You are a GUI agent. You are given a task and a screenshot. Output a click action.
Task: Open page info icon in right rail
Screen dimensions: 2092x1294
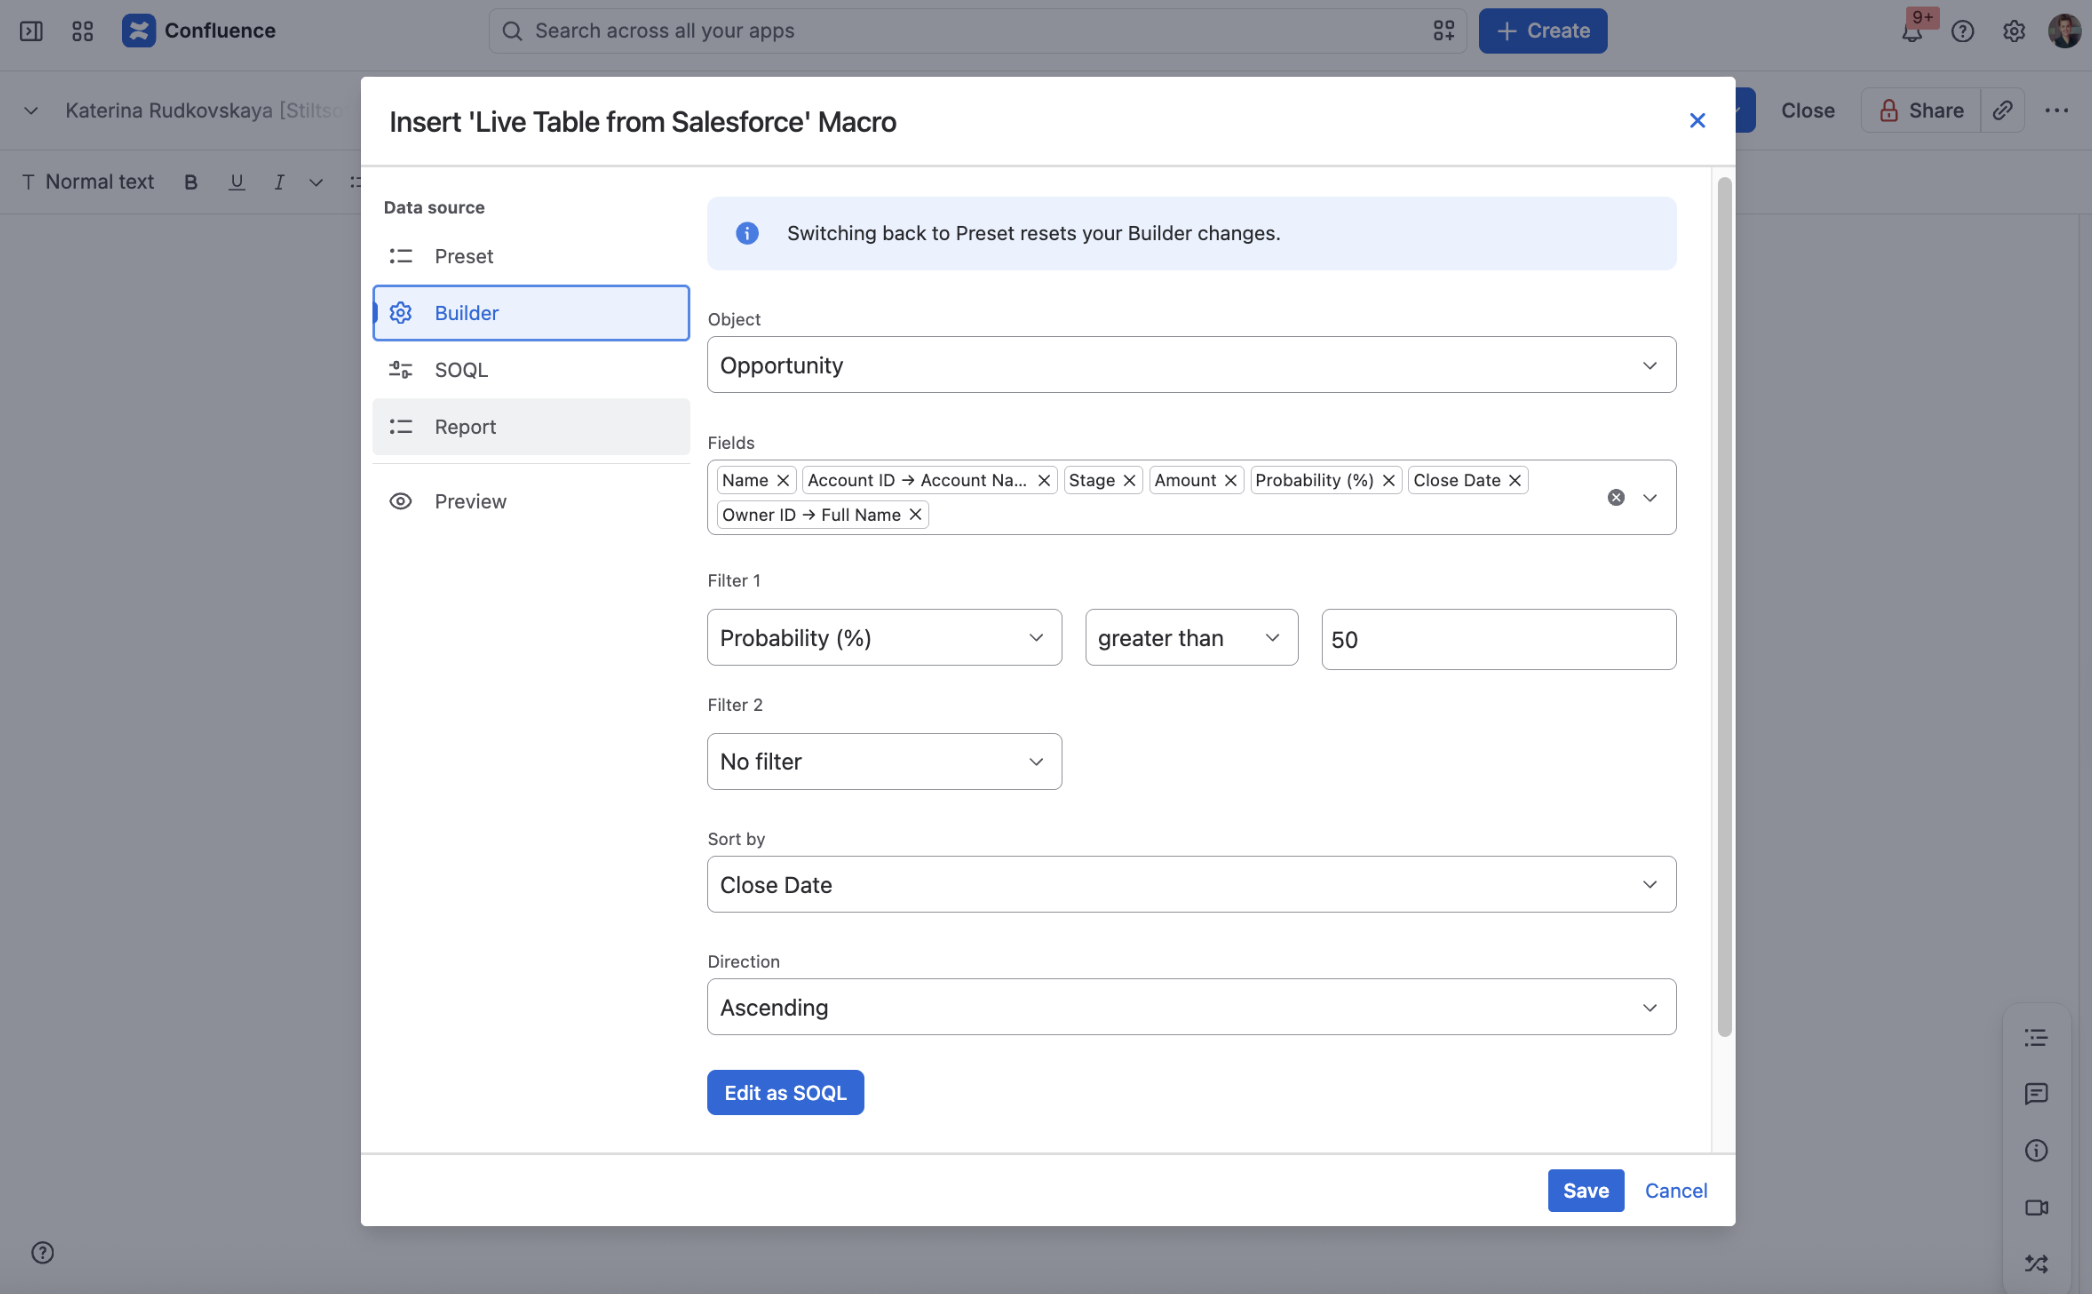pyautogui.click(x=2035, y=1151)
